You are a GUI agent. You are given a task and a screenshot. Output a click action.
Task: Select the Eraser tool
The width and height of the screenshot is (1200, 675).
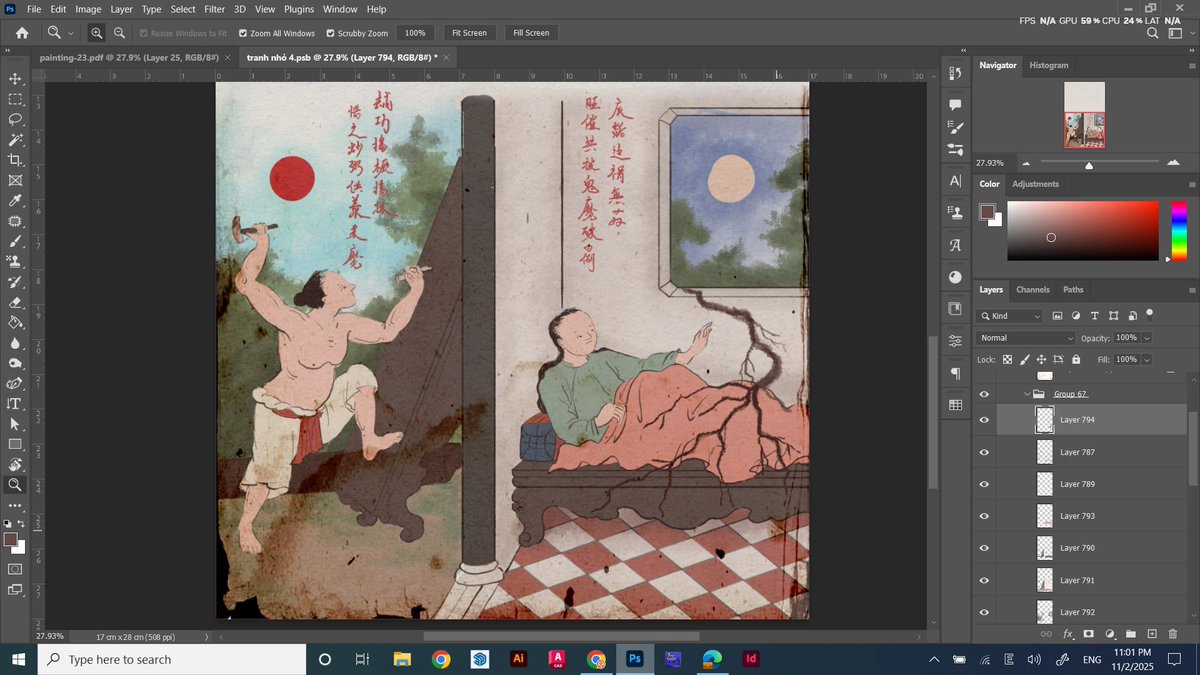click(x=15, y=302)
